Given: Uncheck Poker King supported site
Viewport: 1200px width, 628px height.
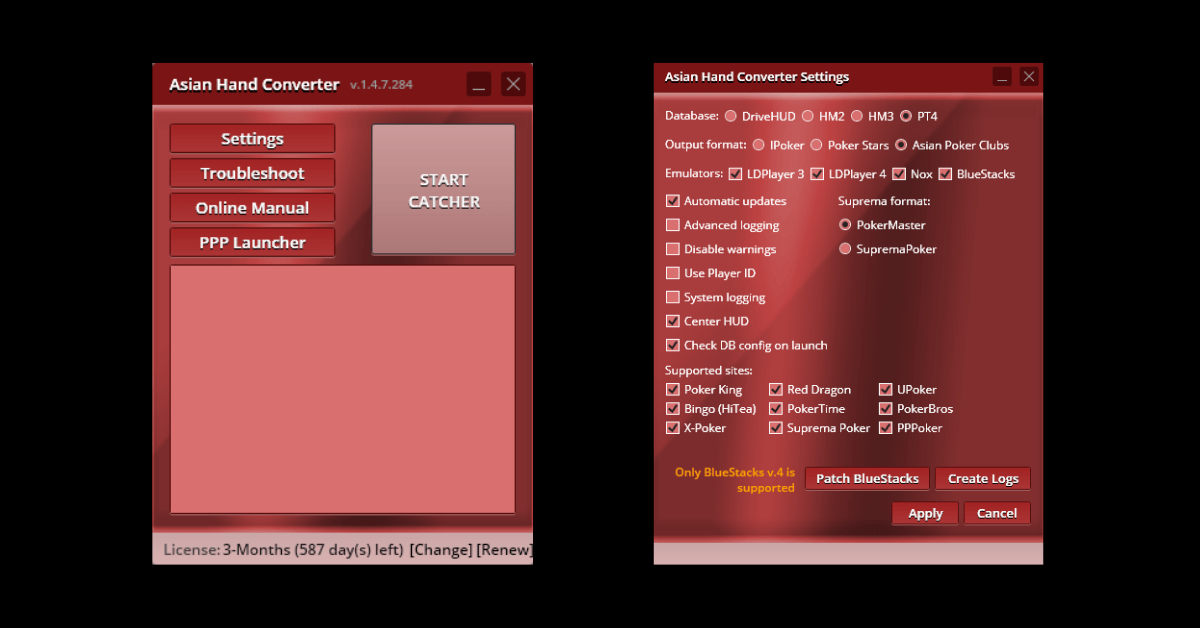Looking at the screenshot, I should pos(673,390).
